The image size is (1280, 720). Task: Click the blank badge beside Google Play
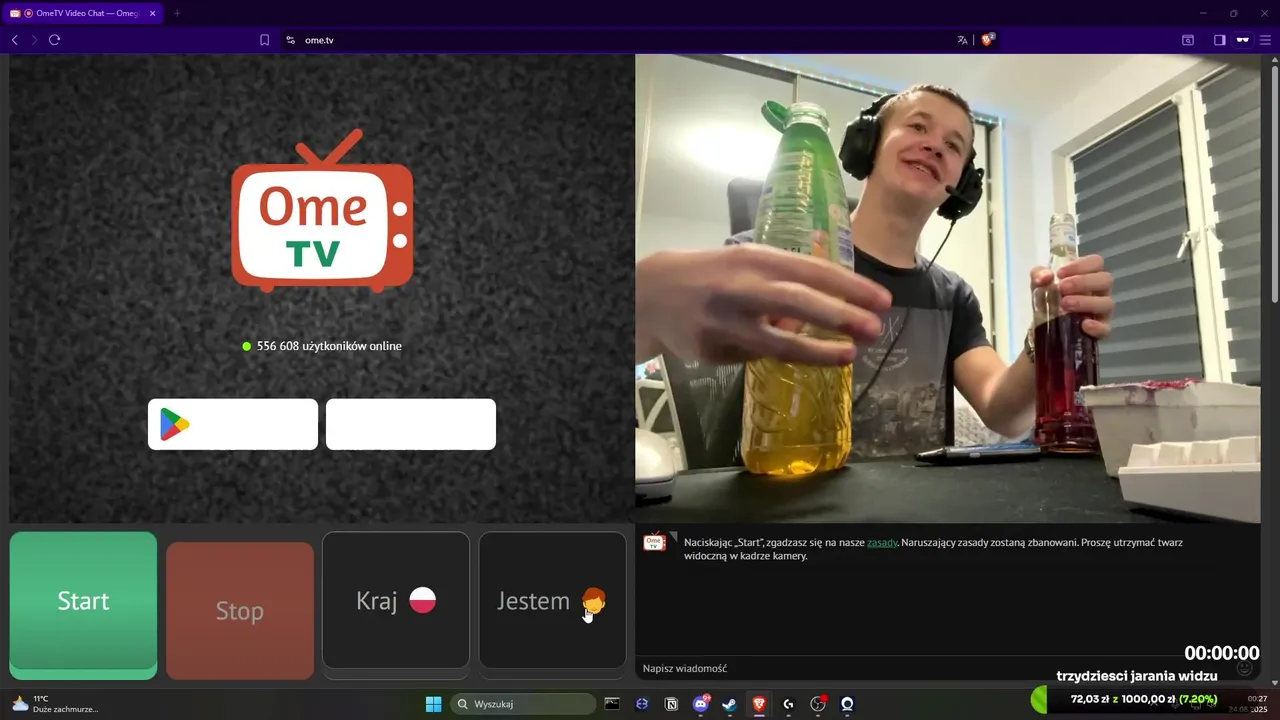point(411,424)
